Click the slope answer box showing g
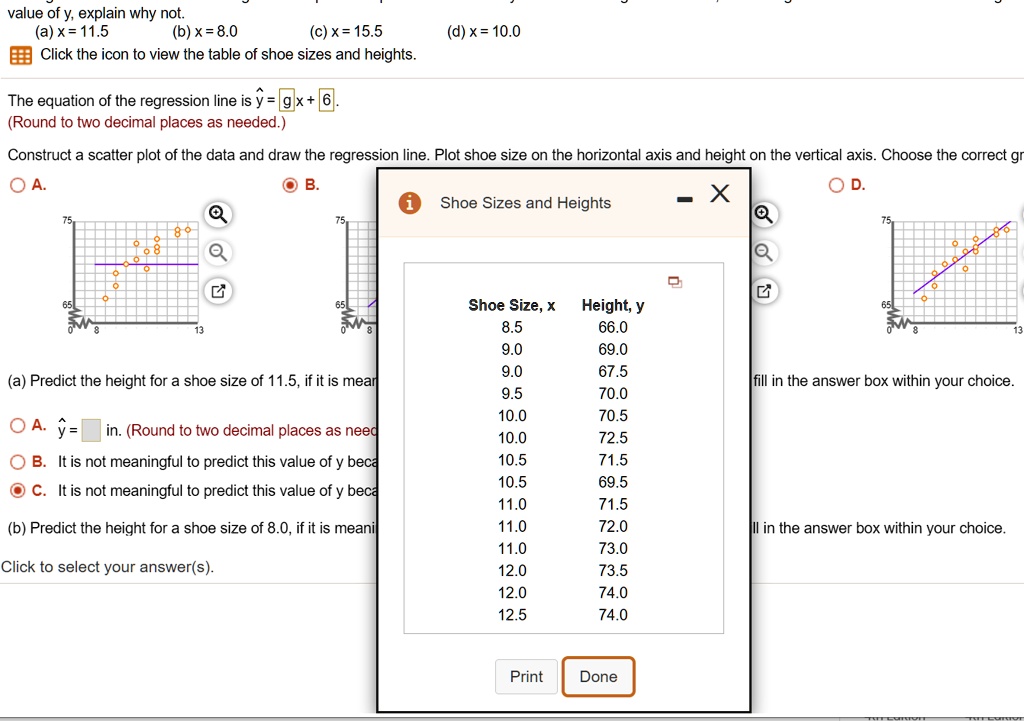Viewport: 1024px width, 721px height. click(288, 100)
